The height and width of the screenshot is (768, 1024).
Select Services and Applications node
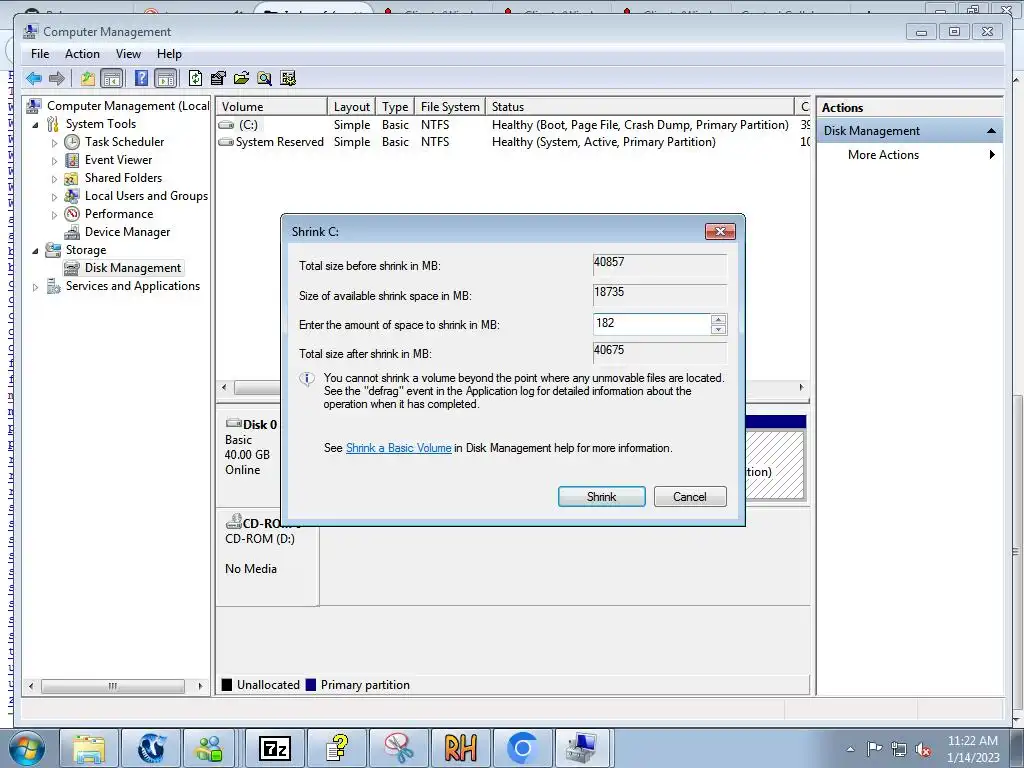[x=133, y=286]
